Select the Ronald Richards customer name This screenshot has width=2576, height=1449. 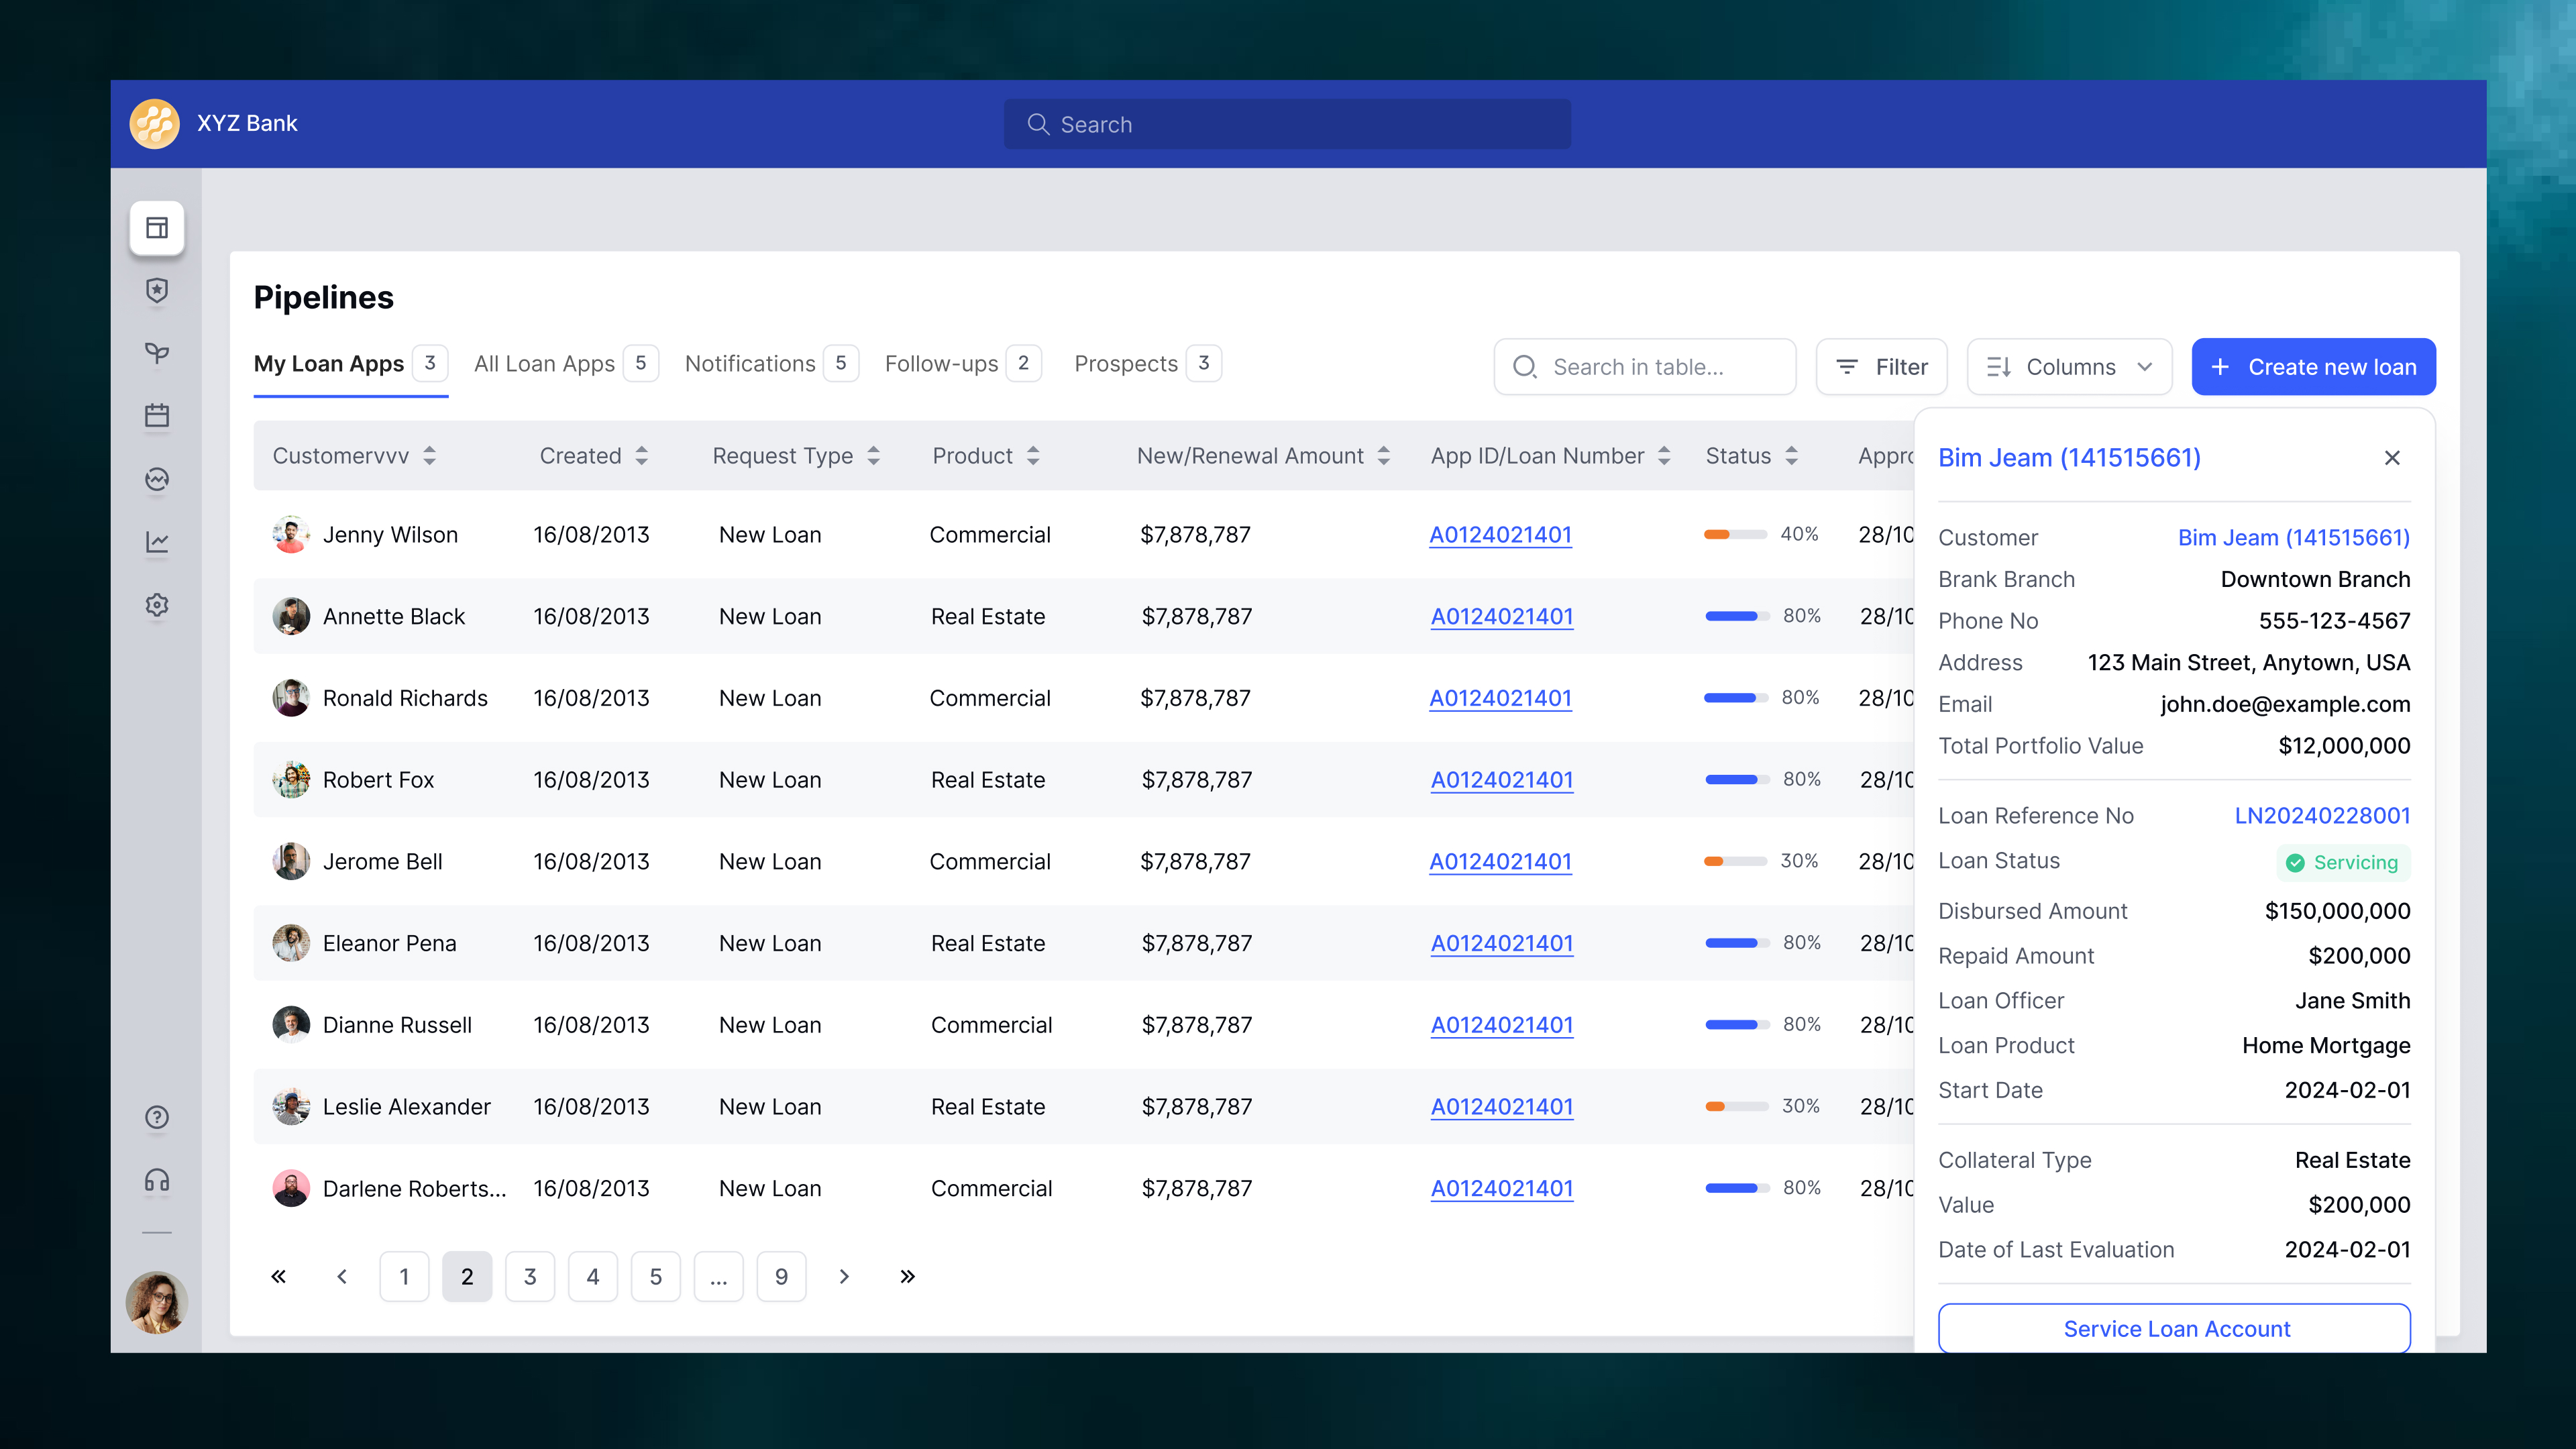point(405,698)
